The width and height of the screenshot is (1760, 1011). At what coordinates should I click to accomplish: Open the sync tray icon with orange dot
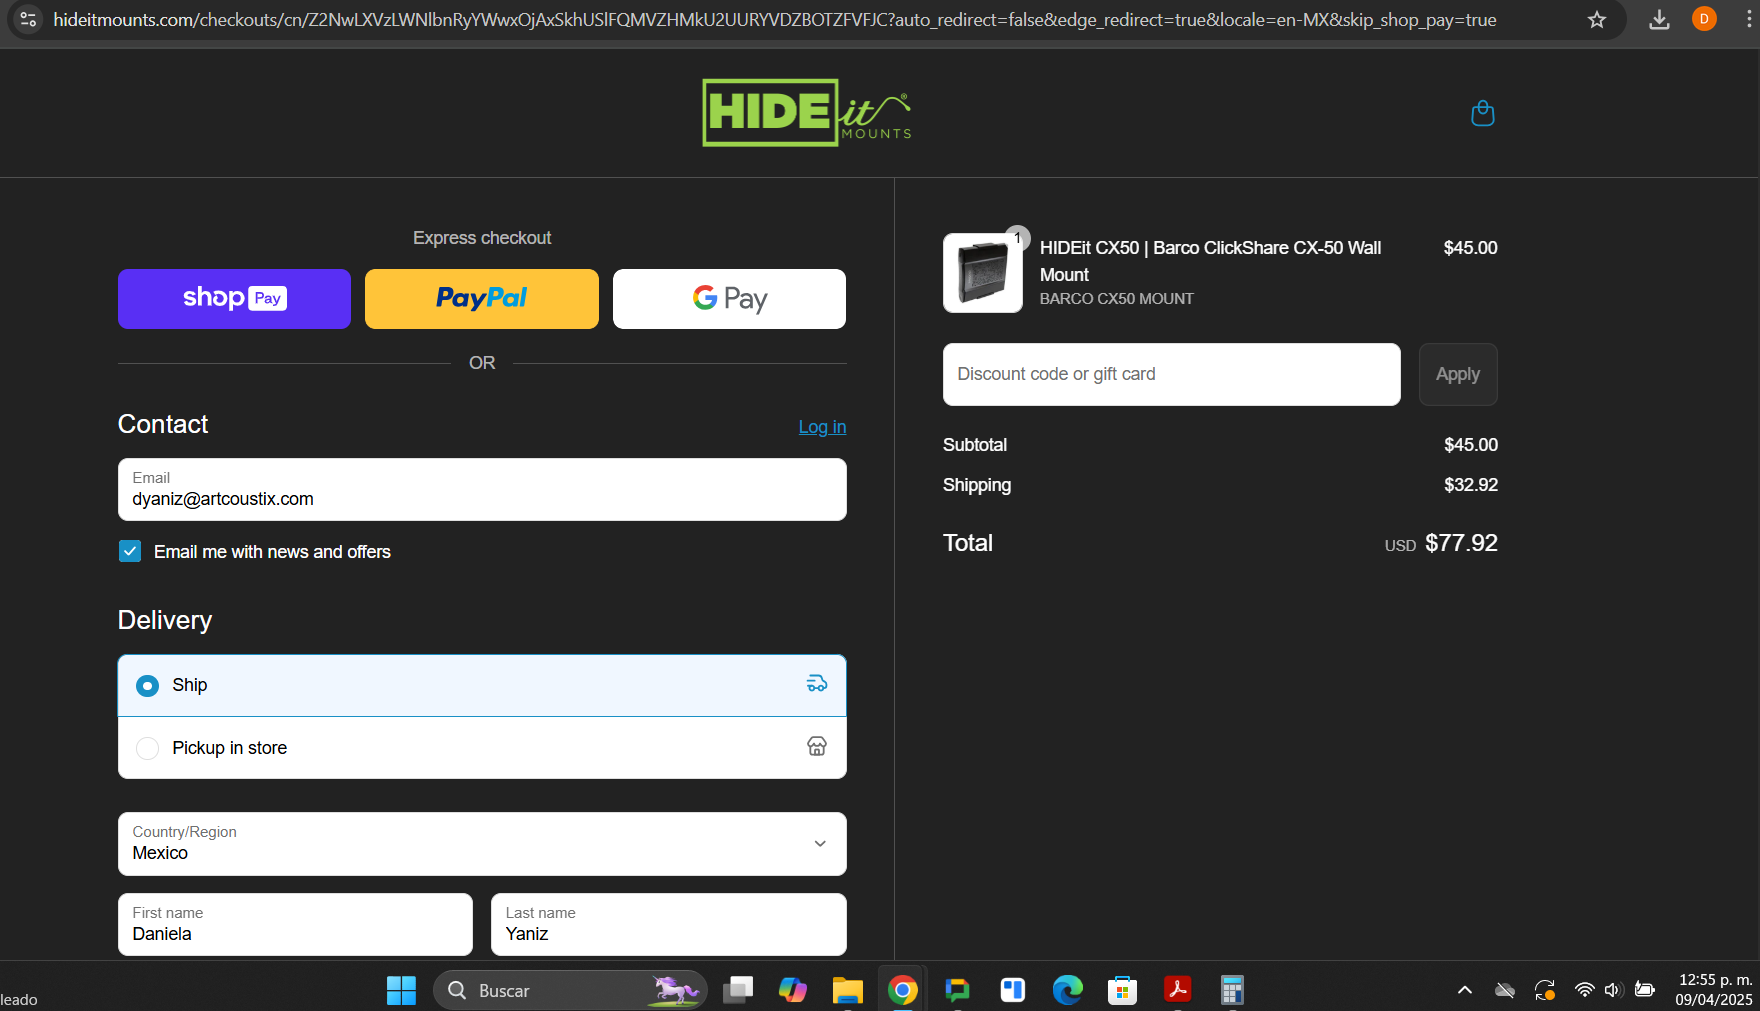pyautogui.click(x=1545, y=990)
